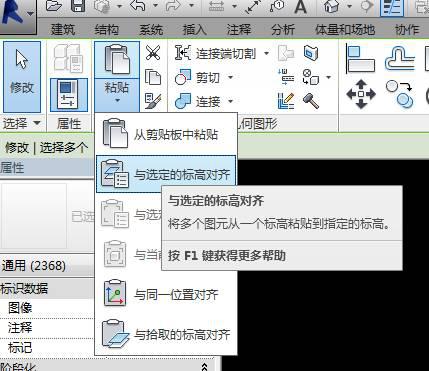Select 从剪贴板中粘贴 menu option

[166, 135]
